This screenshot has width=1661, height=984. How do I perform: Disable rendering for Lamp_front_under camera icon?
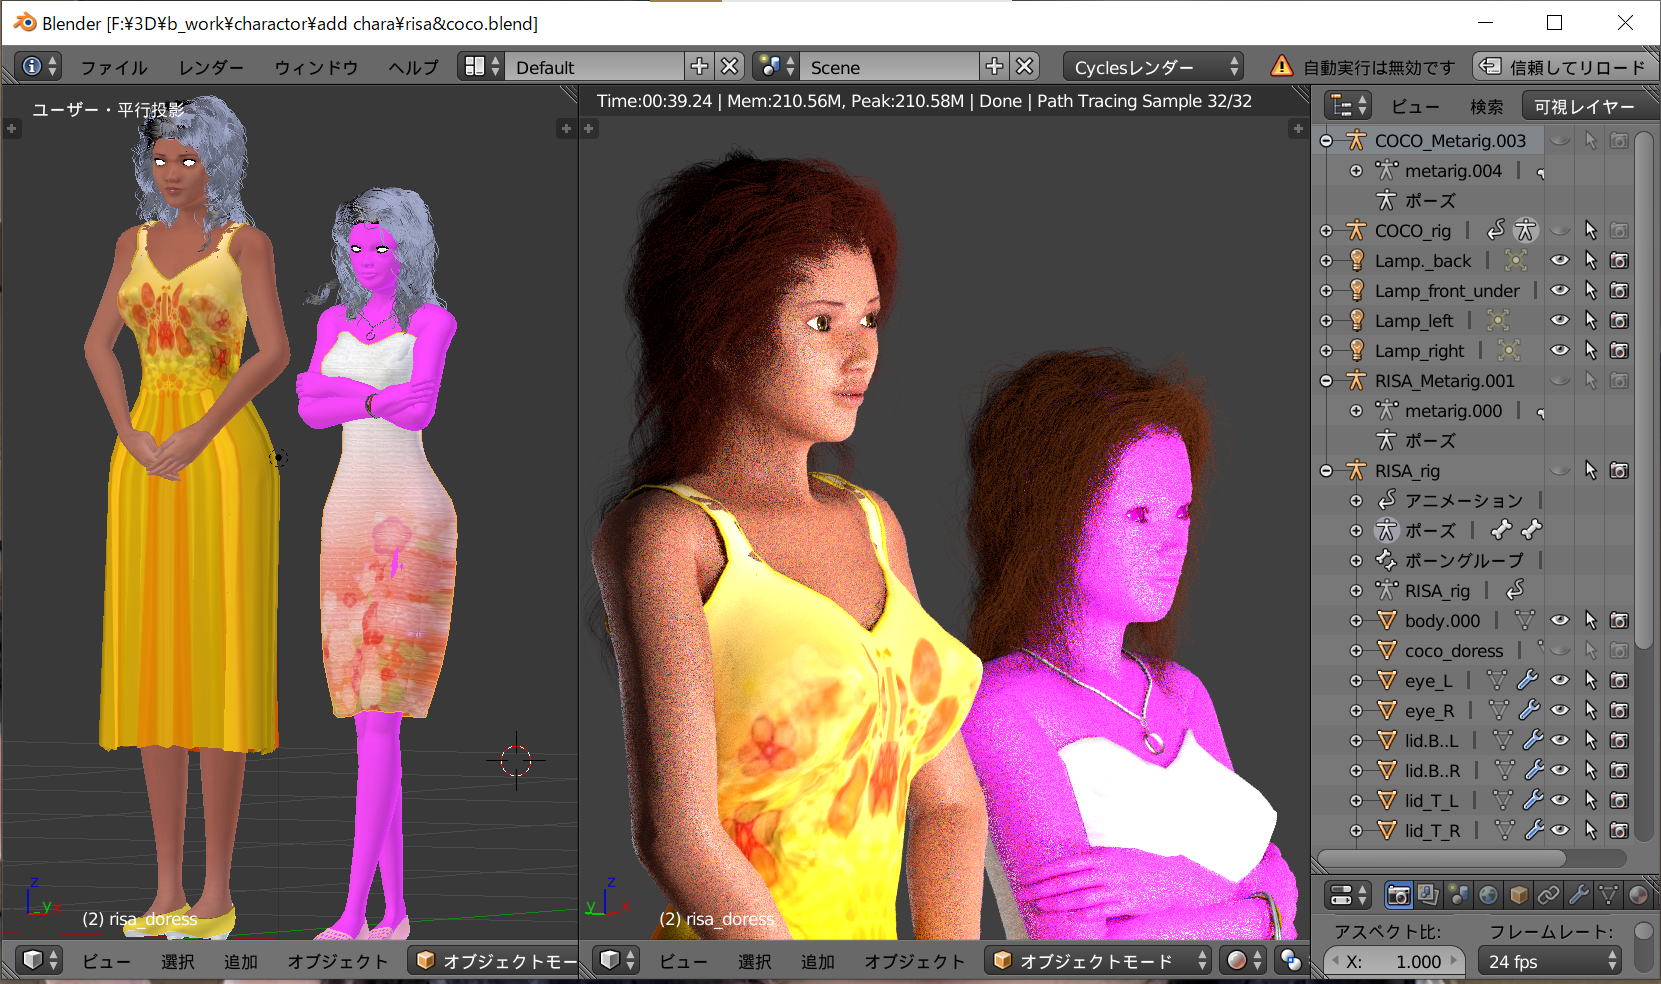pos(1619,290)
